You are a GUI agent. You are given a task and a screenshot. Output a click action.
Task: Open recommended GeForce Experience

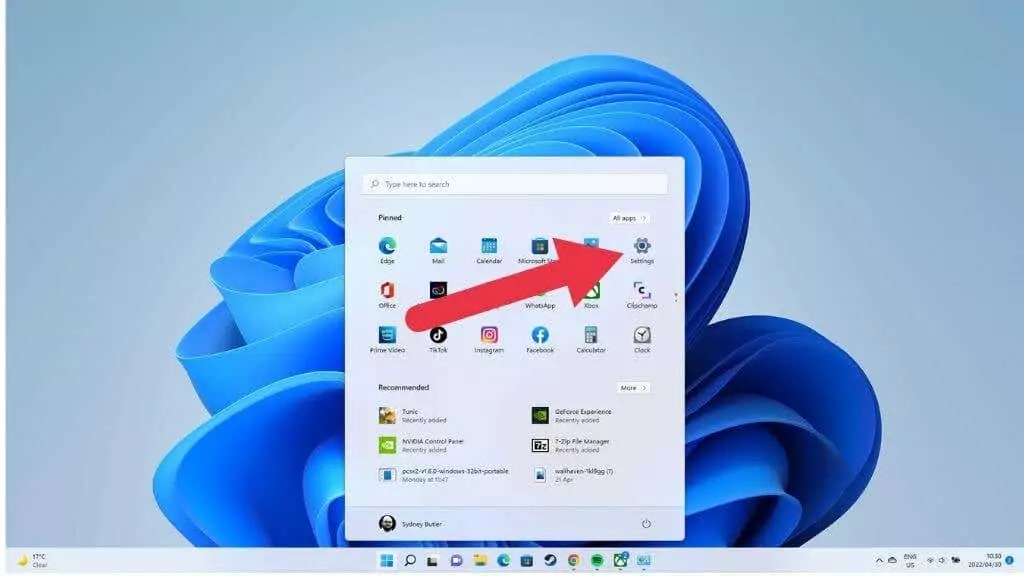(572, 415)
